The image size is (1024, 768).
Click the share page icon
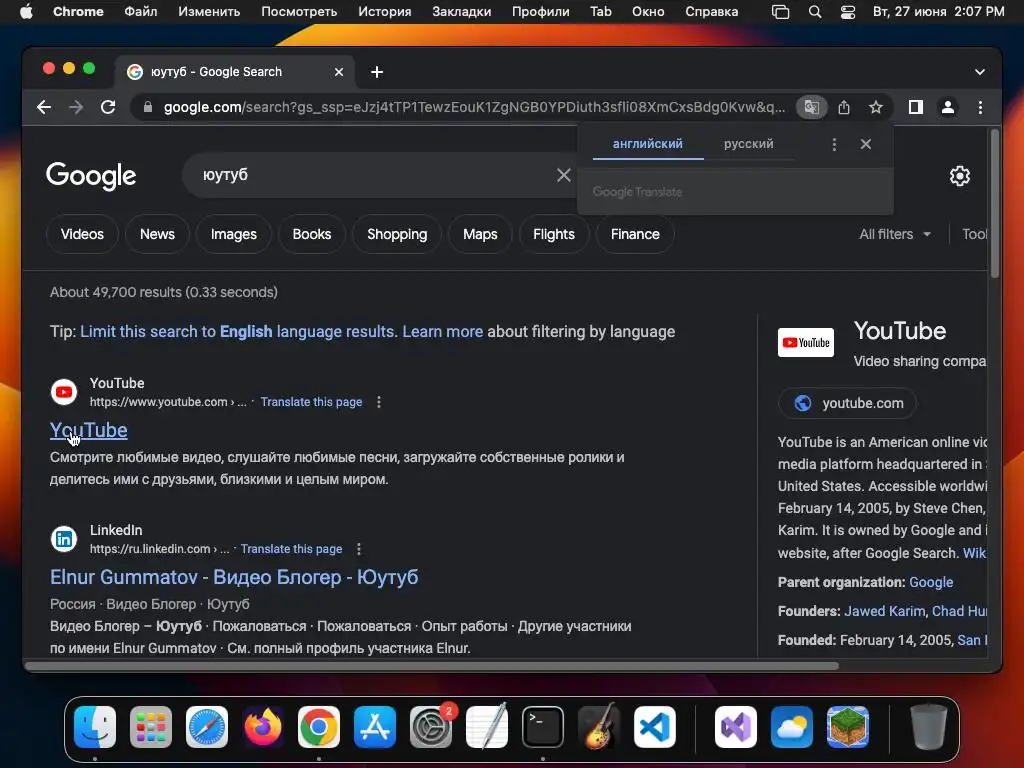click(844, 107)
